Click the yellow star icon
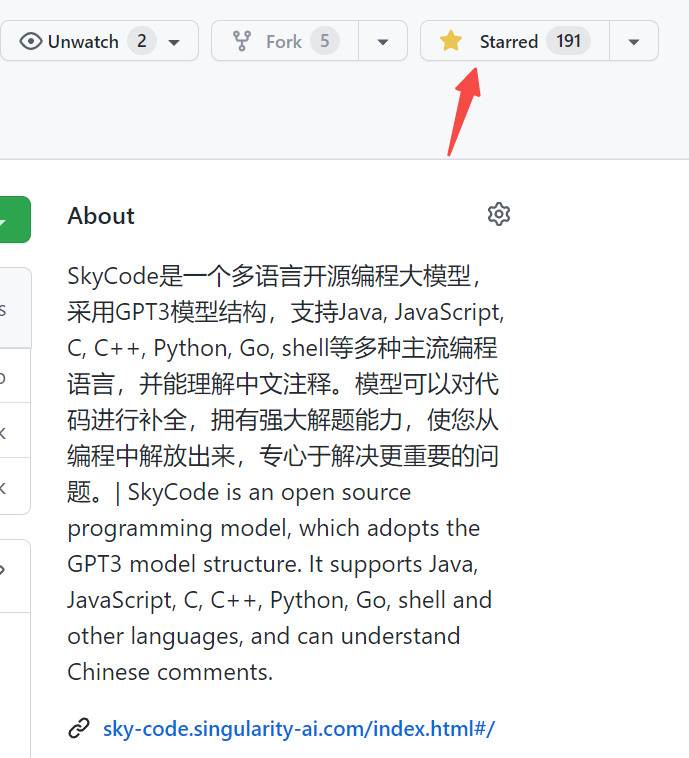This screenshot has height=758, width=689. point(451,41)
